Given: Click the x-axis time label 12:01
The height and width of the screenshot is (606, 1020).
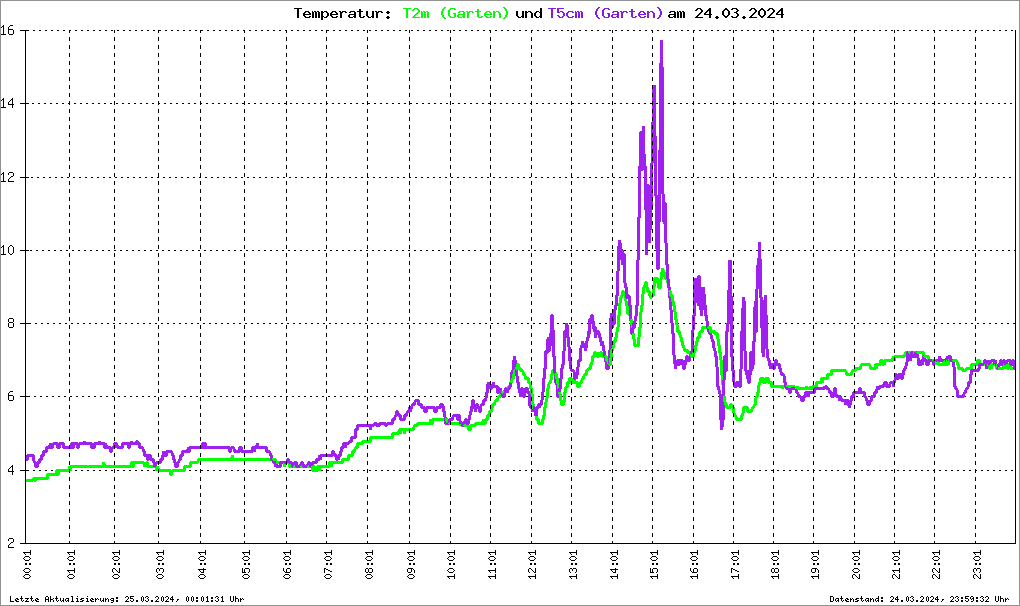Looking at the screenshot, I should 533,564.
